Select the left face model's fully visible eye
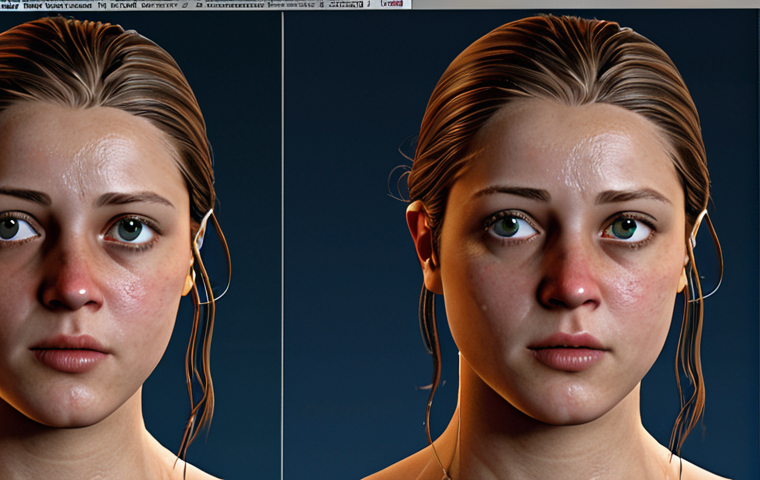The width and height of the screenshot is (760, 480). (130, 231)
